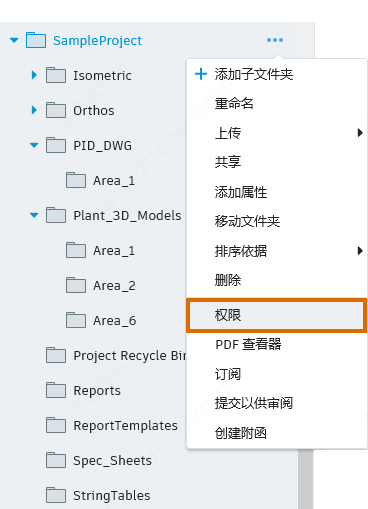Click the SampleProject folder icon
Image resolution: width=368 pixels, height=509 pixels.
(x=36, y=40)
